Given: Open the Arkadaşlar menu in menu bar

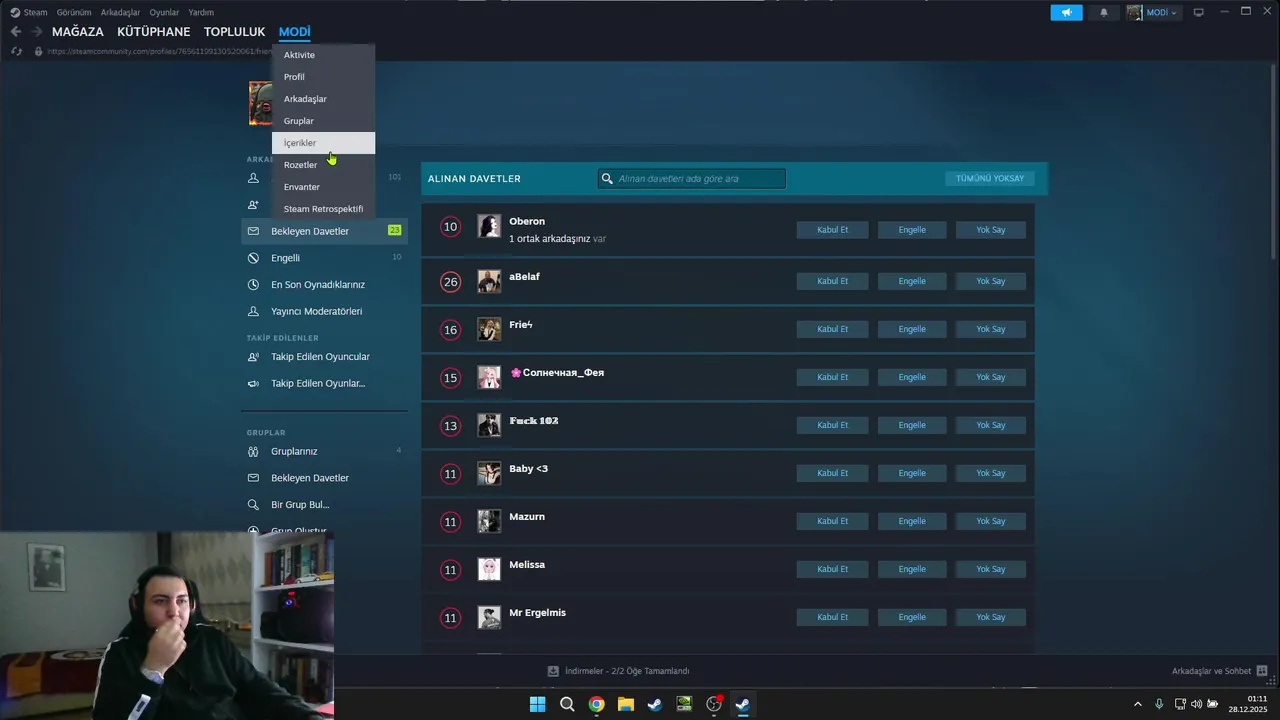Looking at the screenshot, I should pyautogui.click(x=121, y=12).
